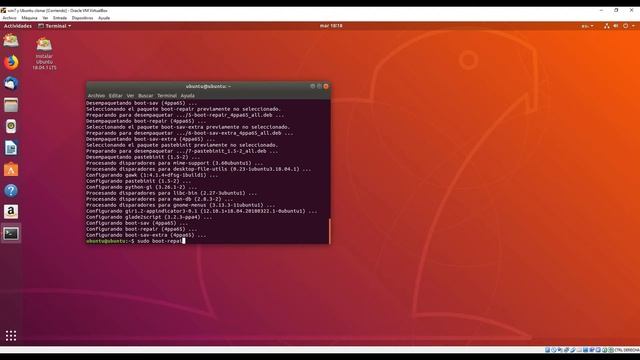Open VirtualBox 'Ayuda' menu
640x360 pixels.
[x=104, y=18]
